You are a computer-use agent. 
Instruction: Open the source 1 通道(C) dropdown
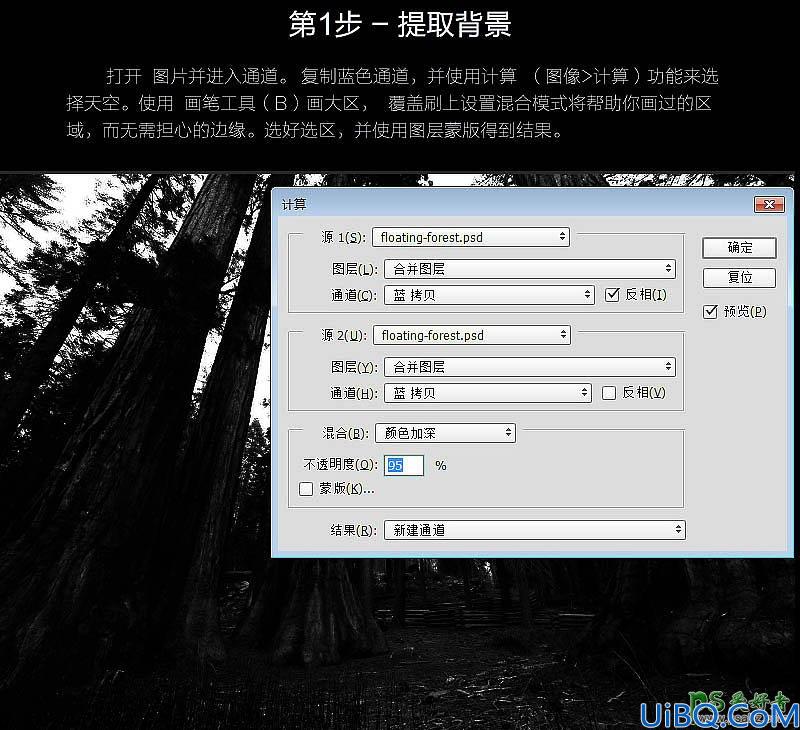click(489, 295)
